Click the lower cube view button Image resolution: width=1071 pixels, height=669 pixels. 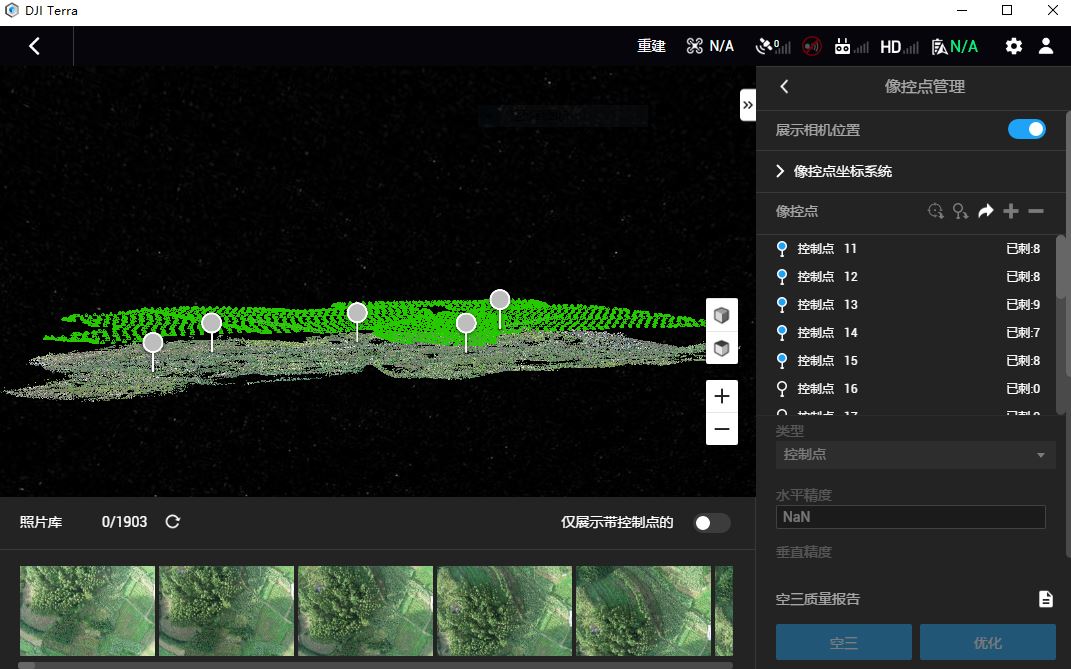(721, 348)
